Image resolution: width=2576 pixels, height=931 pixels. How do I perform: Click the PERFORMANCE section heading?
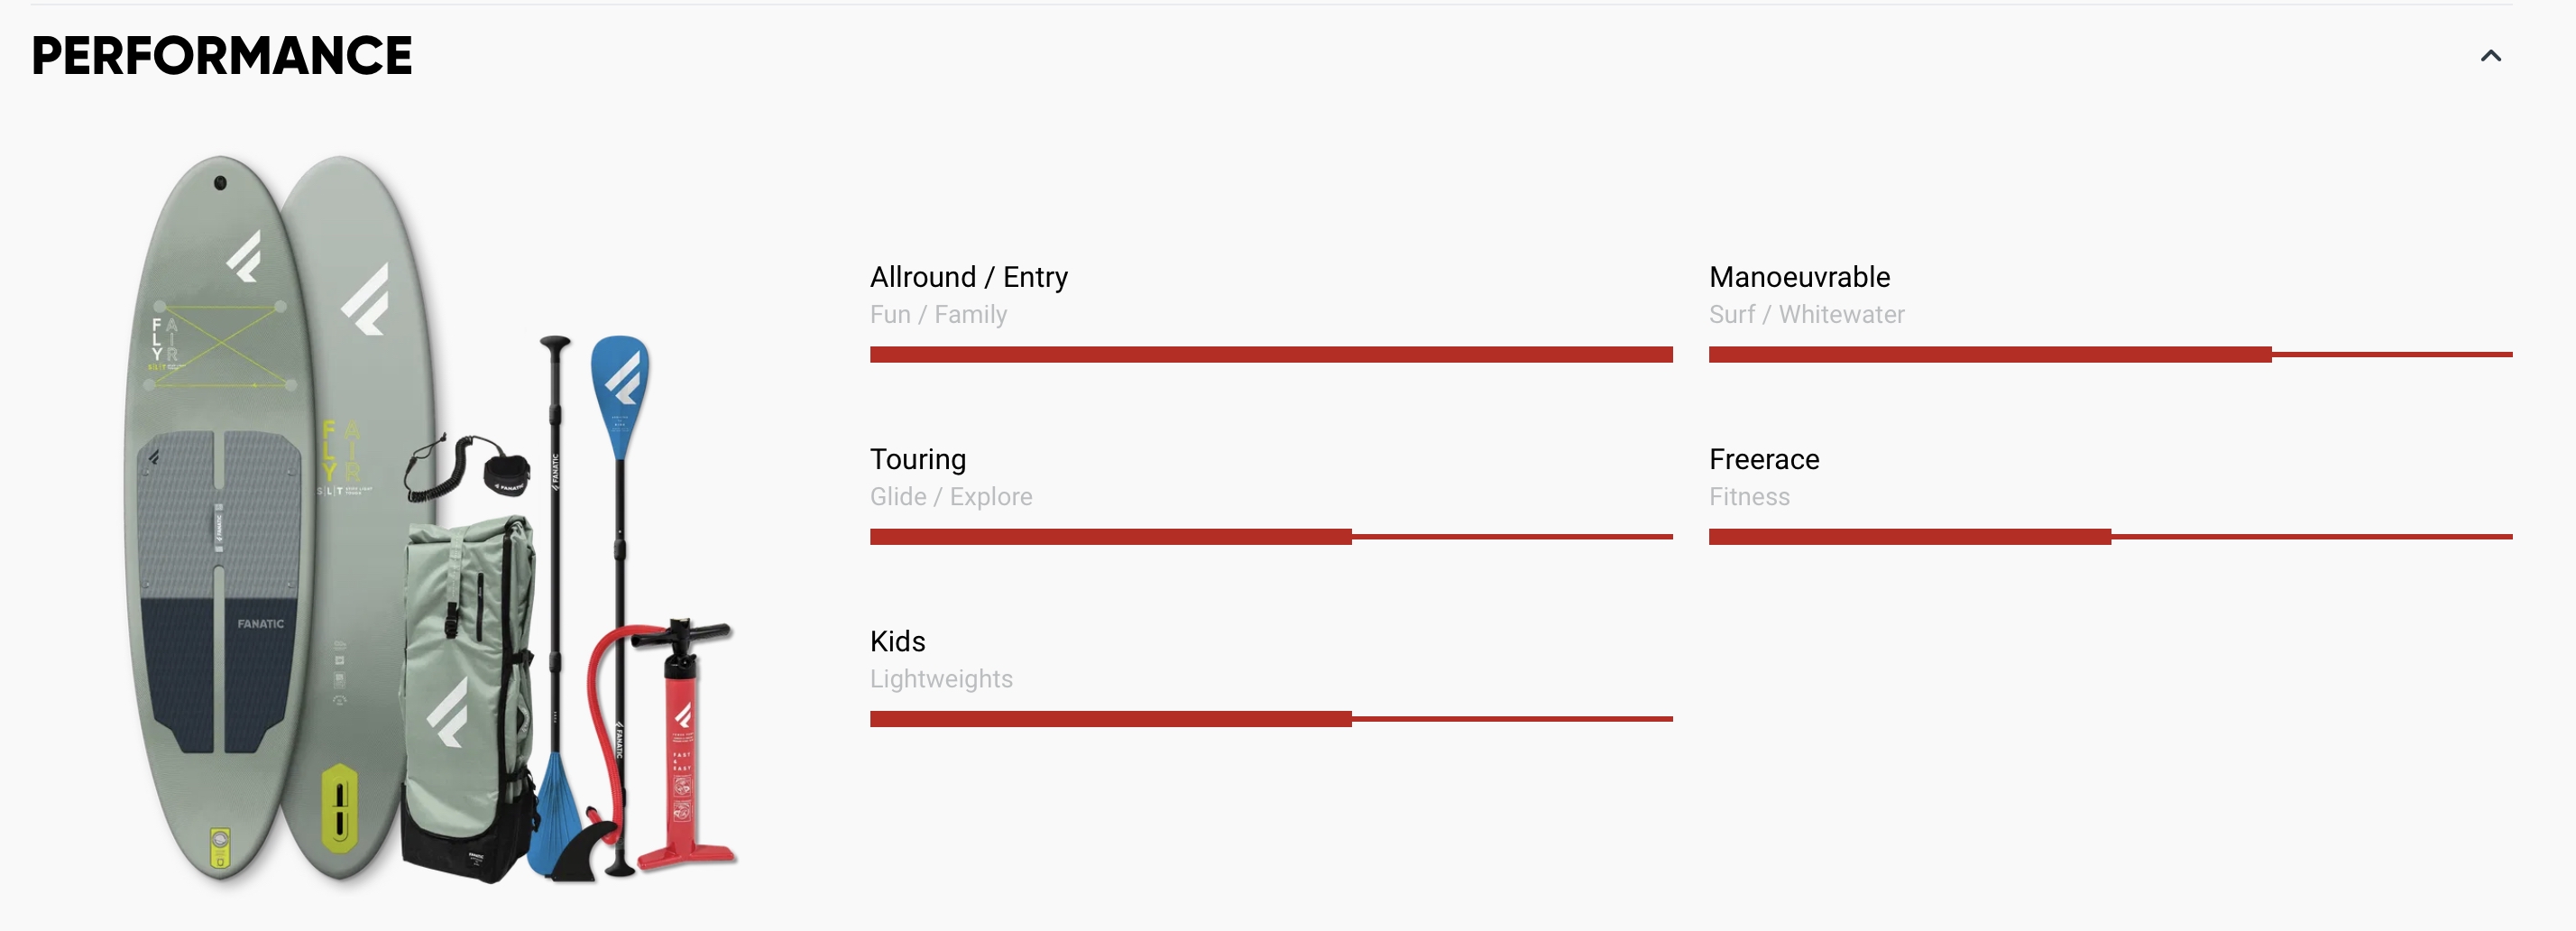(x=222, y=56)
